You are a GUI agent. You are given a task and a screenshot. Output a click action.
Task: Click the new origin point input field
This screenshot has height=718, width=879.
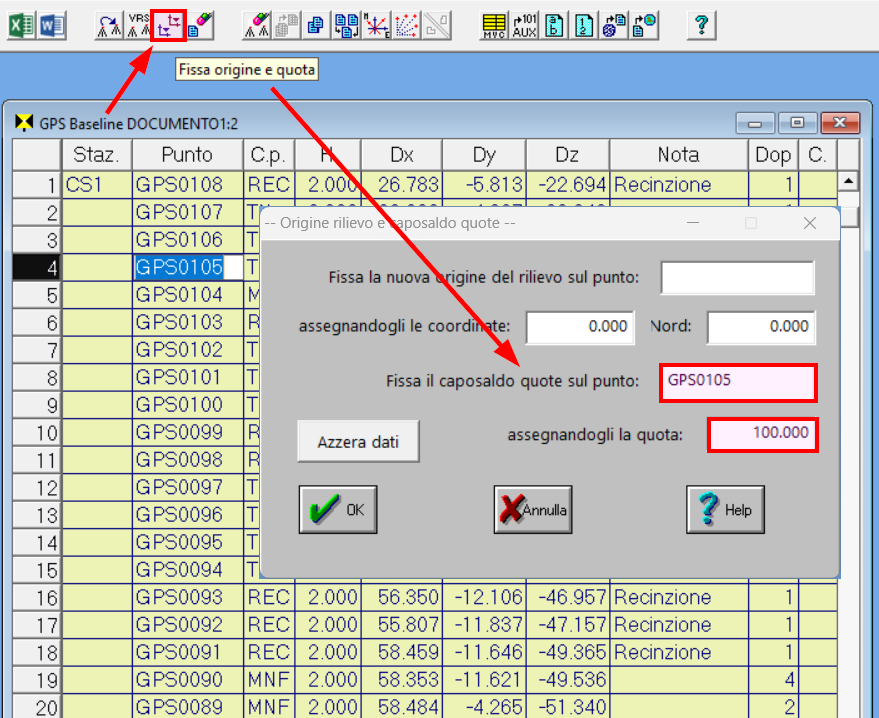click(x=738, y=278)
